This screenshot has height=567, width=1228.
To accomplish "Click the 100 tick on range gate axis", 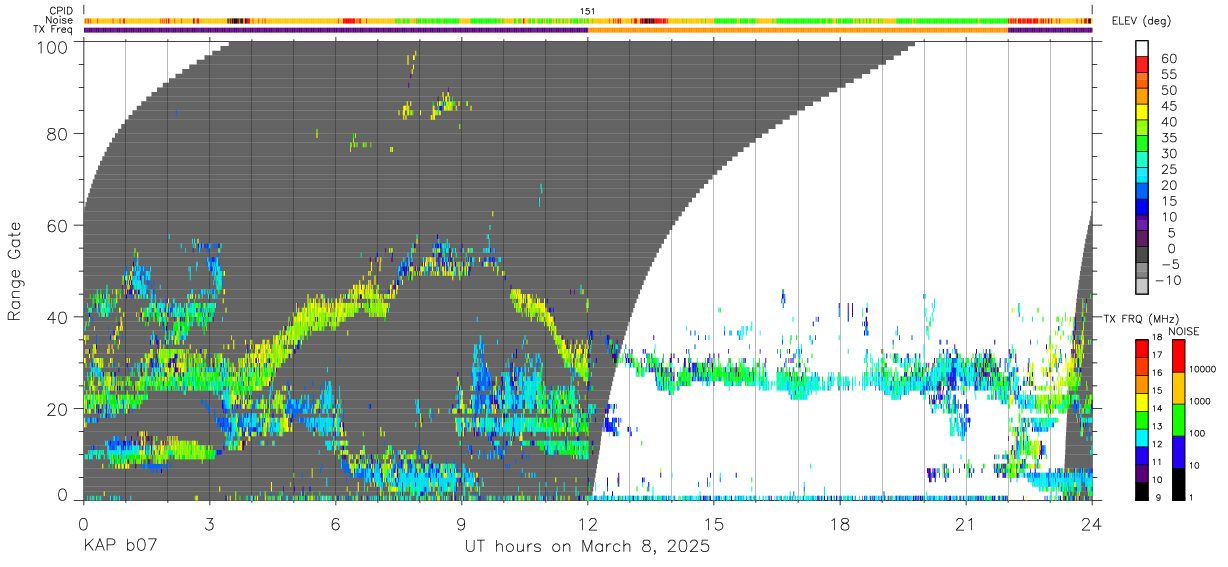I will (52, 46).
